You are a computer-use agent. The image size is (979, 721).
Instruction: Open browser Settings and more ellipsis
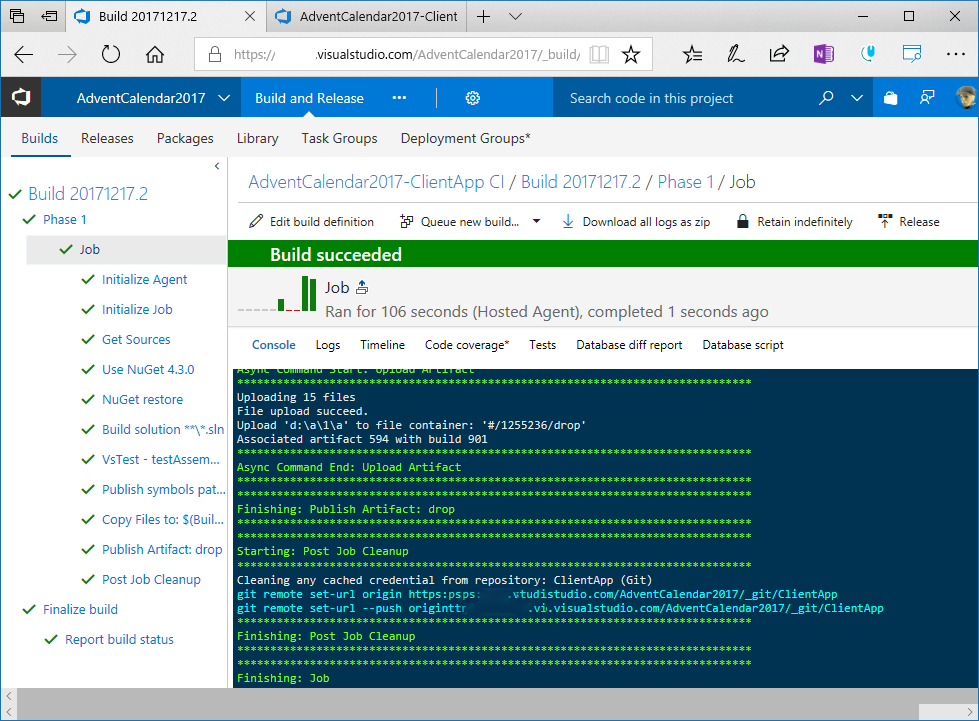coord(955,54)
